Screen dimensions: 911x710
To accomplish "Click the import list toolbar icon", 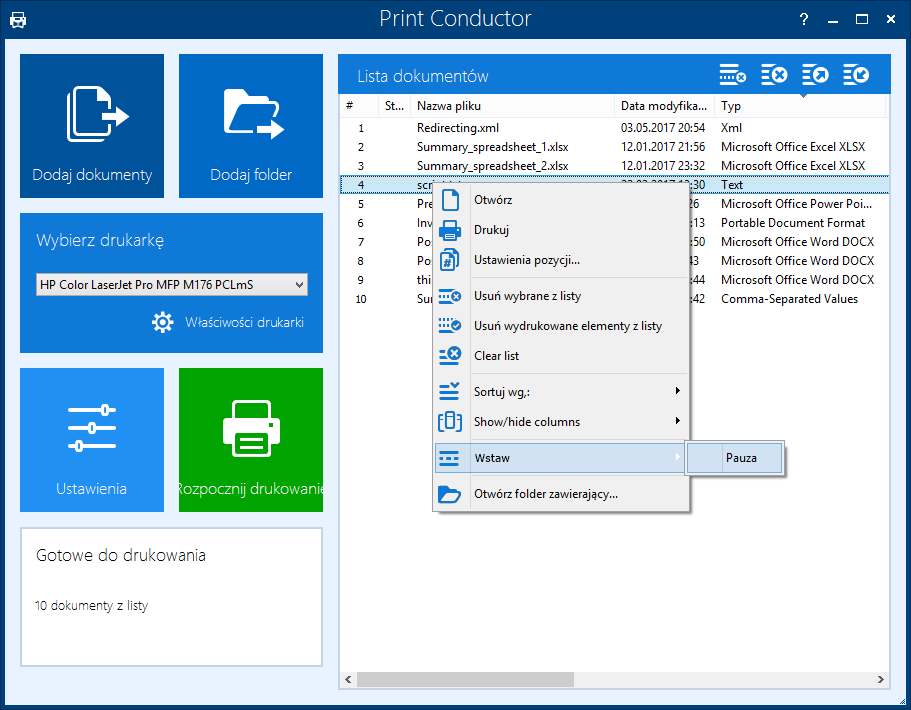I will click(856, 75).
